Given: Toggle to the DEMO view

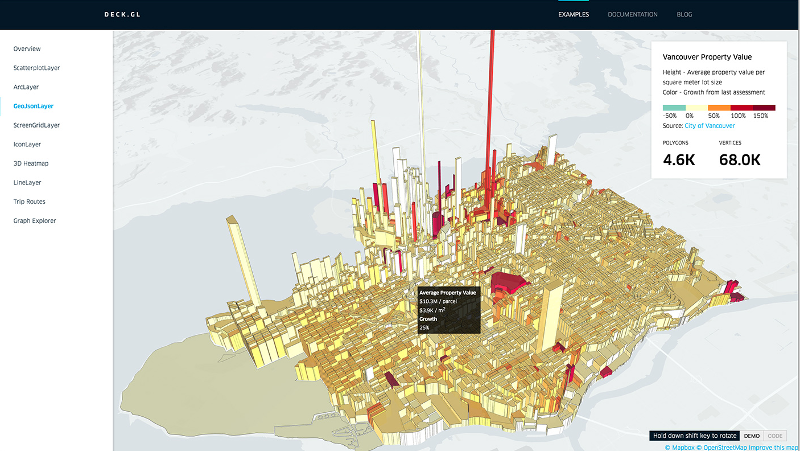Looking at the screenshot, I should coord(751,436).
